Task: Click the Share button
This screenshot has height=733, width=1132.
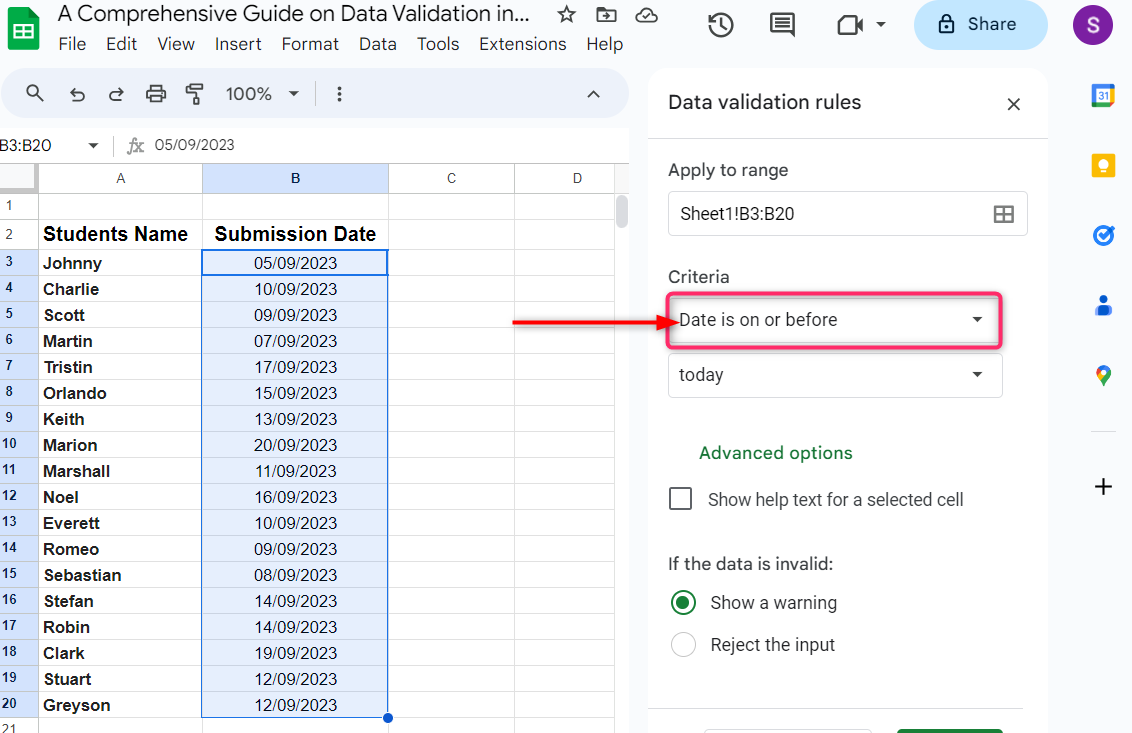Action: click(x=980, y=25)
